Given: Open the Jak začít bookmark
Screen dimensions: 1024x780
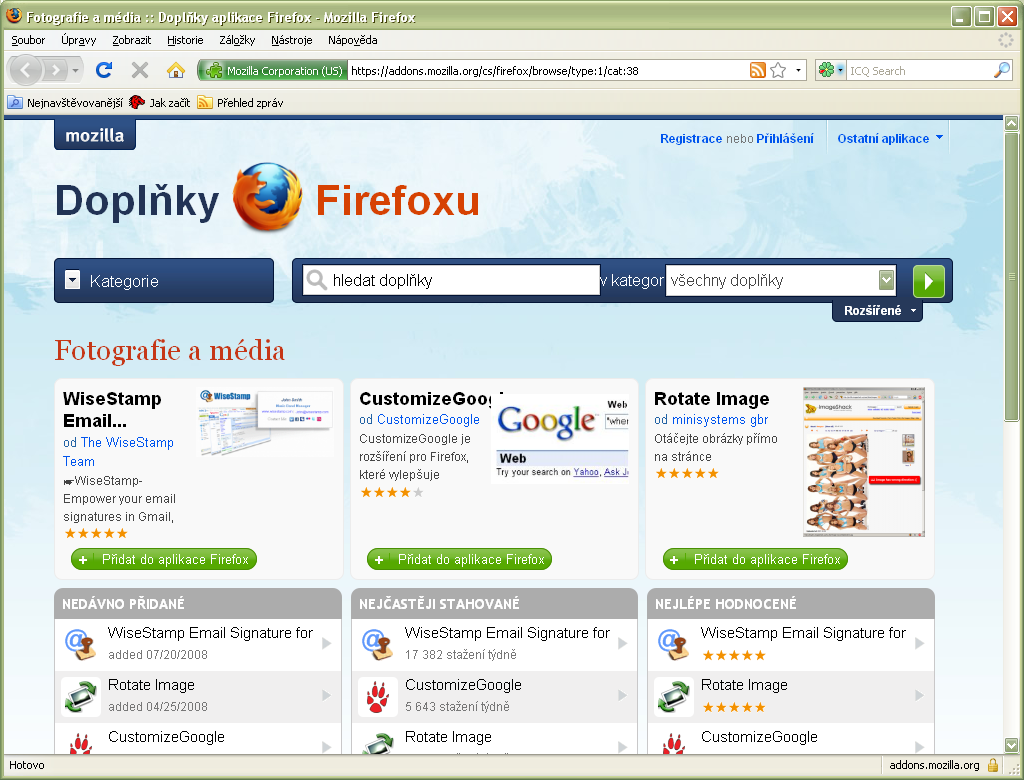Looking at the screenshot, I should [160, 103].
